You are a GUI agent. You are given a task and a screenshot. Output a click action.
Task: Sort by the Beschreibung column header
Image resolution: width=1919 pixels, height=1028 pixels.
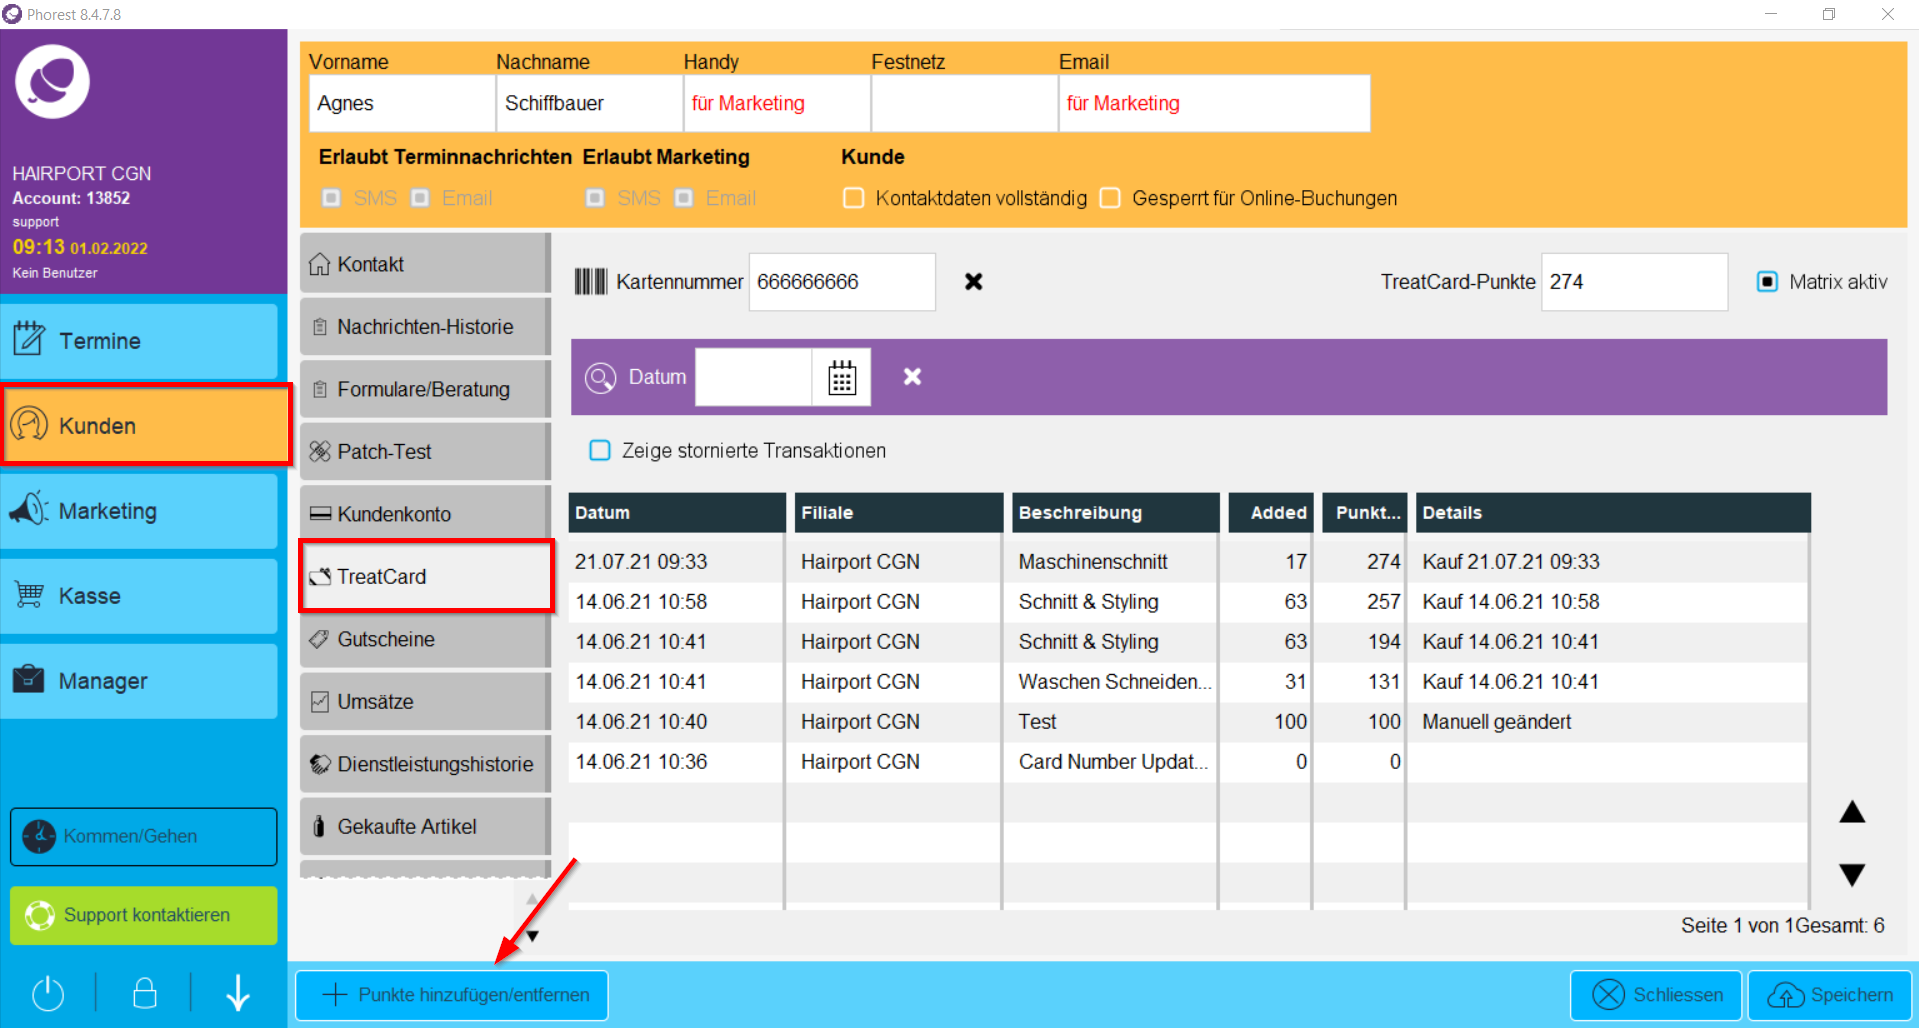[x=1116, y=513]
